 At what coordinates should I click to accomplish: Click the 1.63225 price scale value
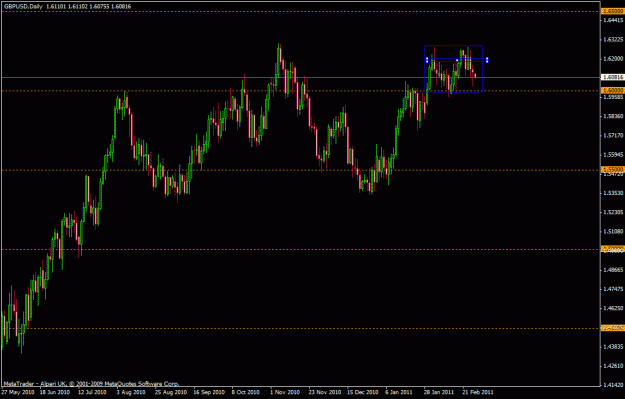(613, 39)
